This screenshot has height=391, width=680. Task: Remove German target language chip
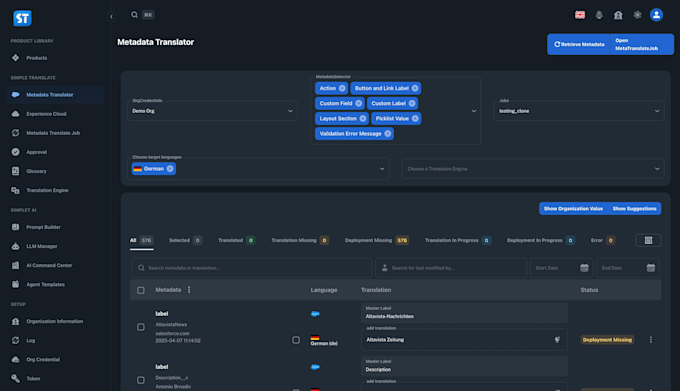(170, 169)
